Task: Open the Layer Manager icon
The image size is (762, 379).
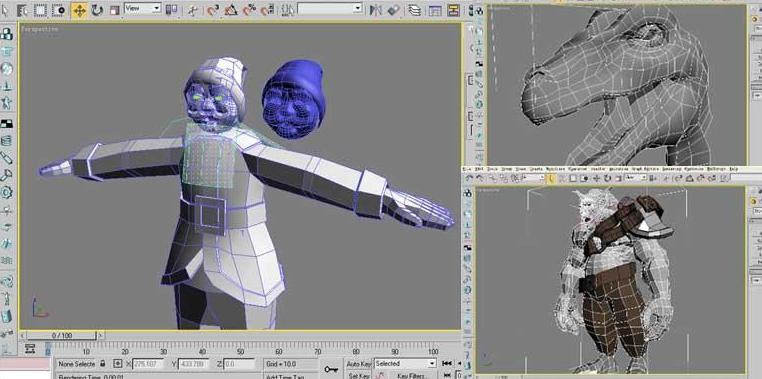Action: click(x=415, y=10)
